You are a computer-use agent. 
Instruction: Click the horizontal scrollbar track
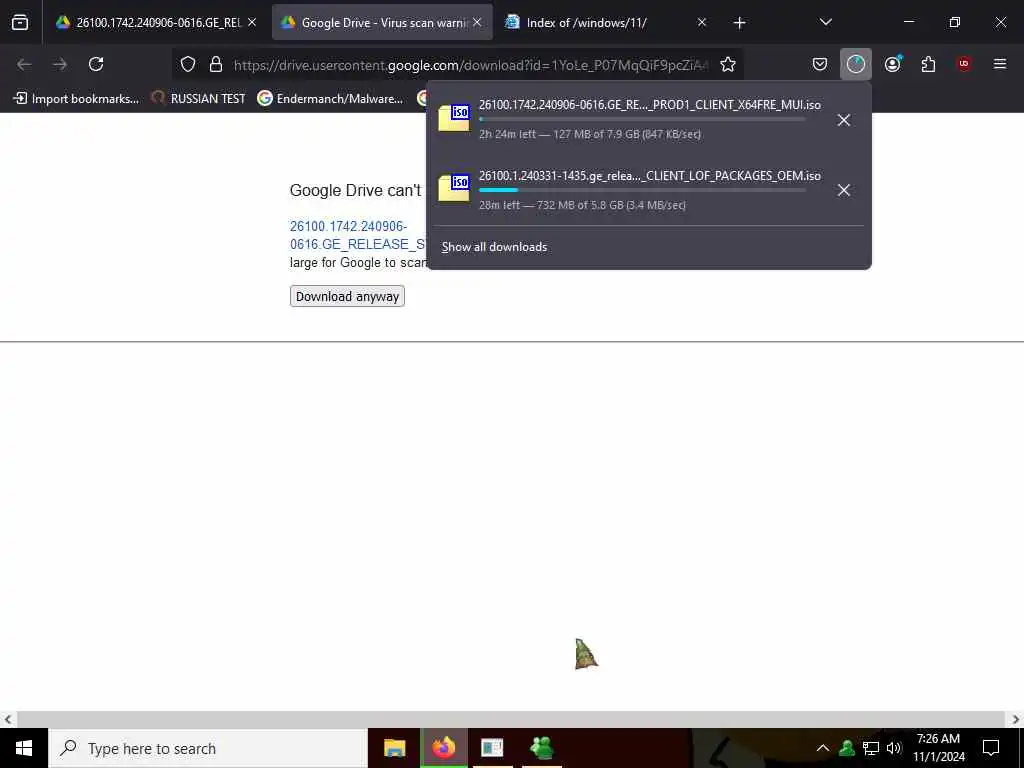pyautogui.click(x=511, y=720)
